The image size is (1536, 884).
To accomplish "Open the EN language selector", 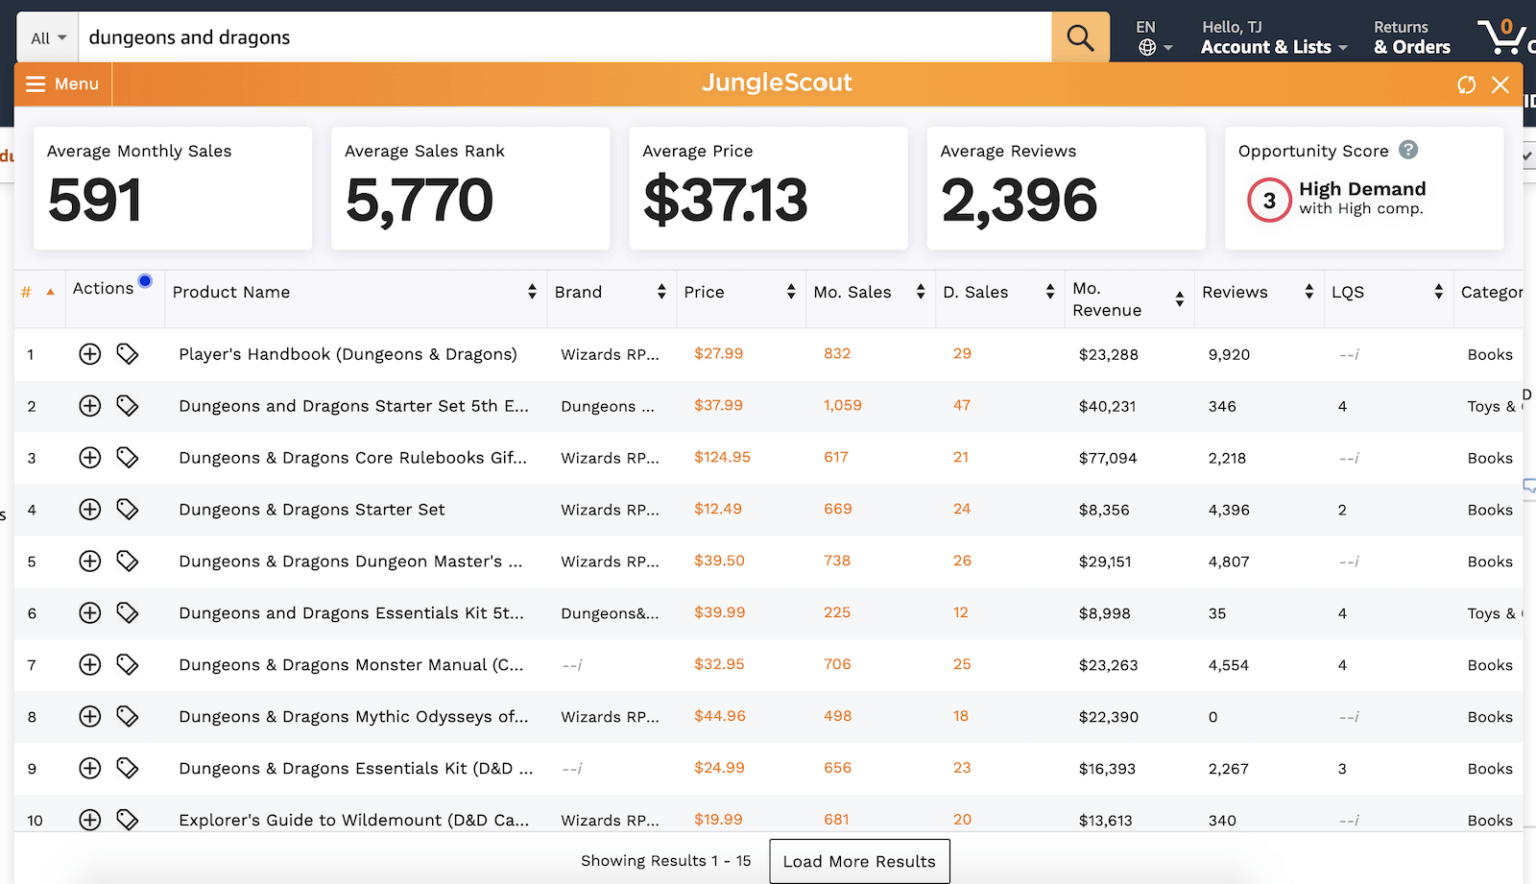I will tap(1154, 37).
